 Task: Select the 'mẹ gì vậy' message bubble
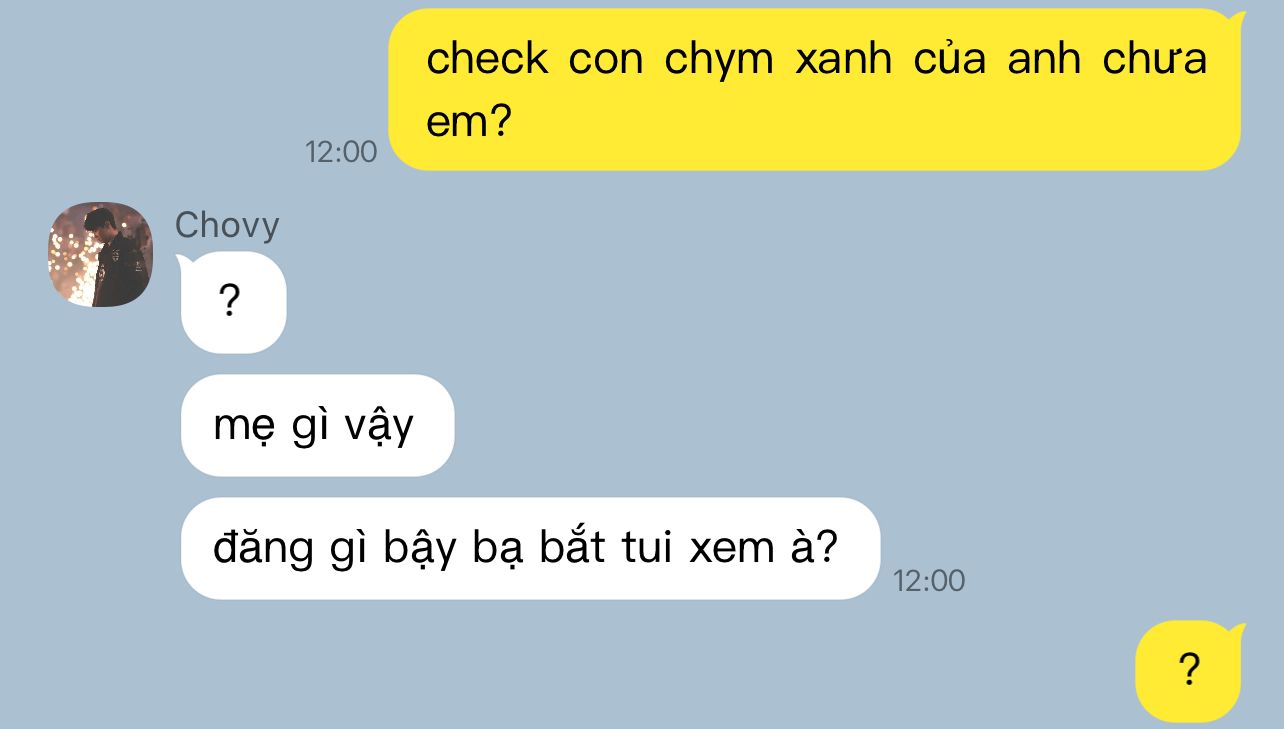pos(317,425)
